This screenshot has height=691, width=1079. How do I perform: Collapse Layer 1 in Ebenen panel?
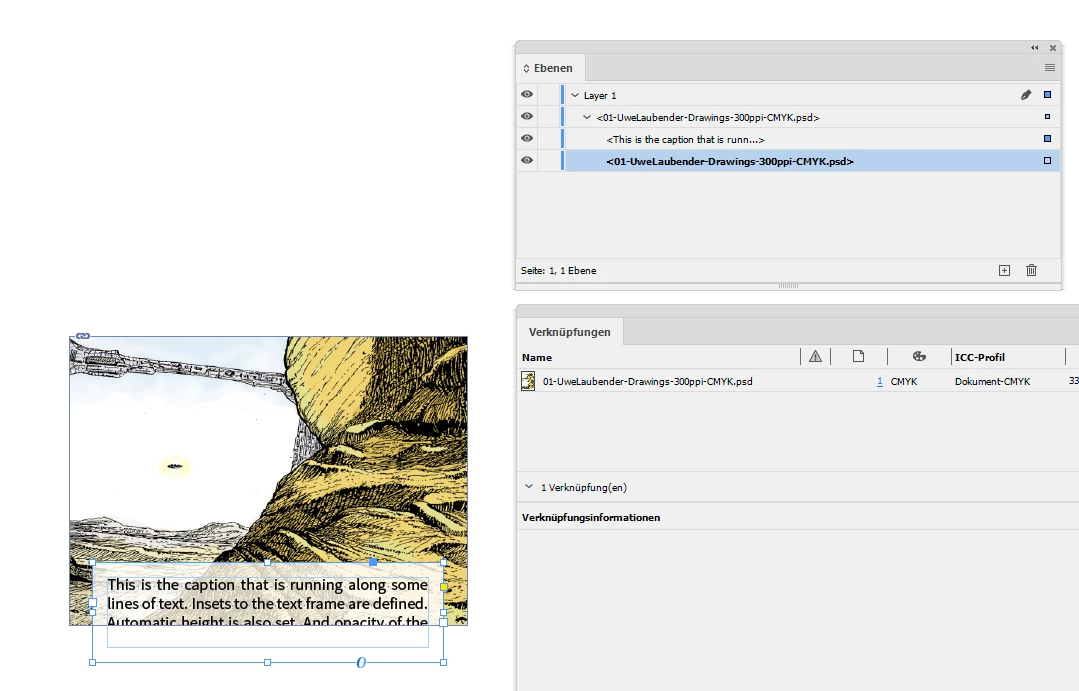[575, 96]
